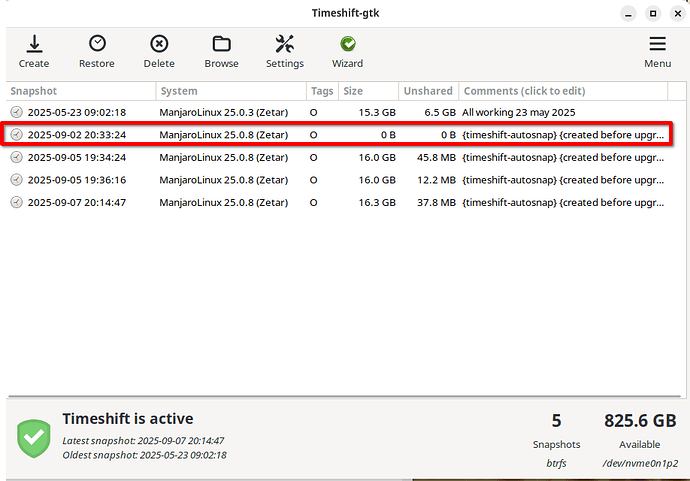Open the hamburger Menu
The width and height of the screenshot is (690, 481).
(x=657, y=44)
